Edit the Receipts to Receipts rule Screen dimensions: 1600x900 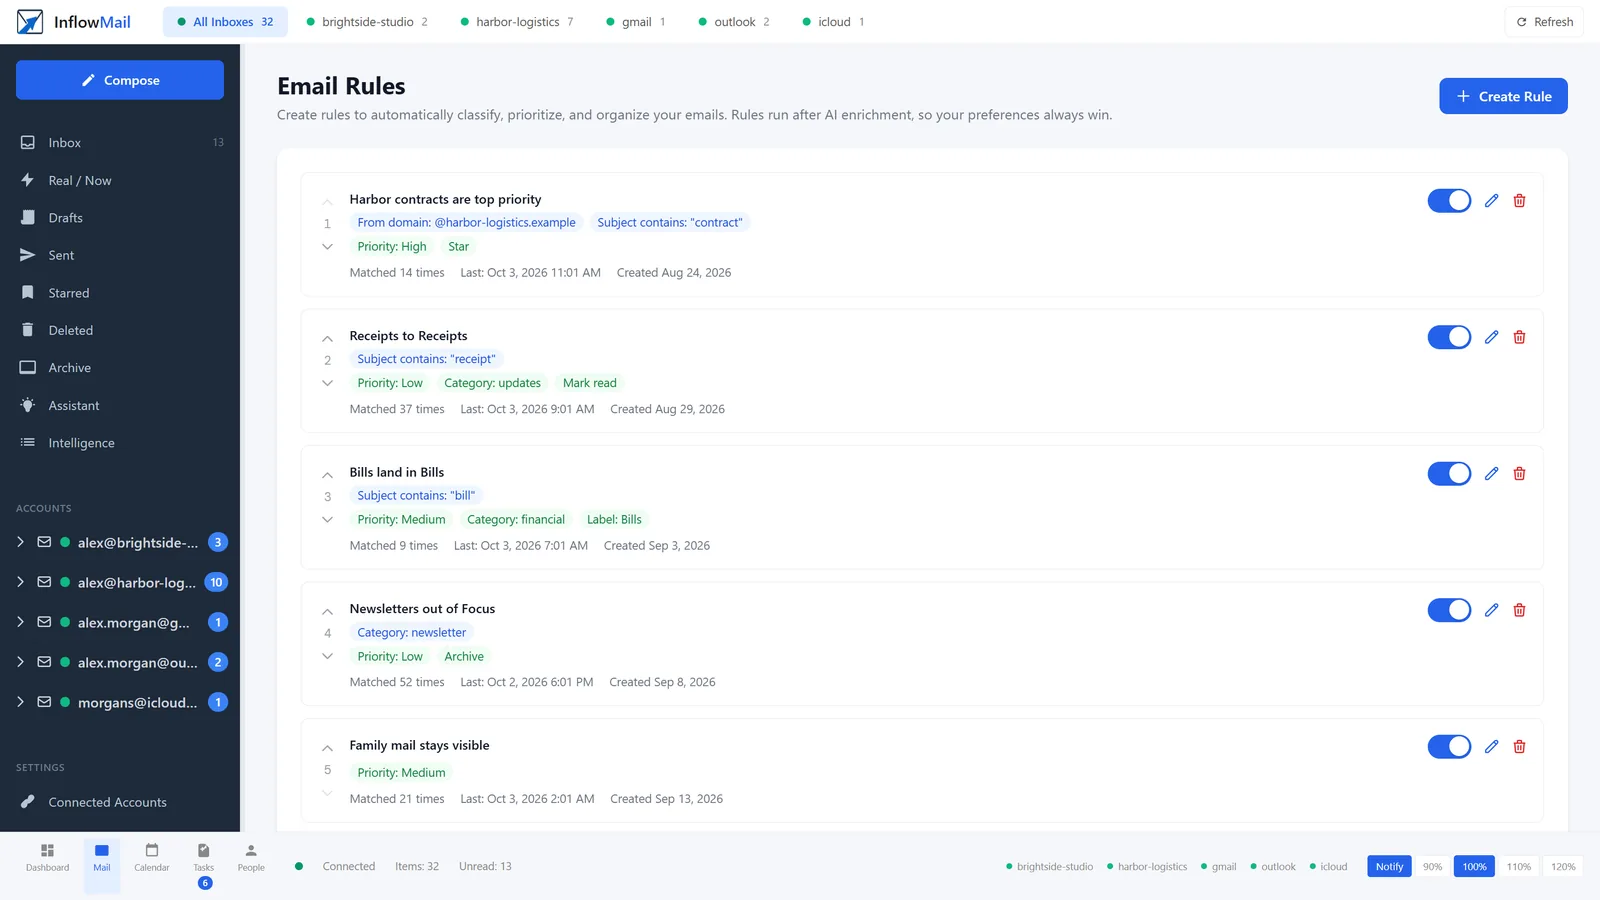pos(1491,337)
